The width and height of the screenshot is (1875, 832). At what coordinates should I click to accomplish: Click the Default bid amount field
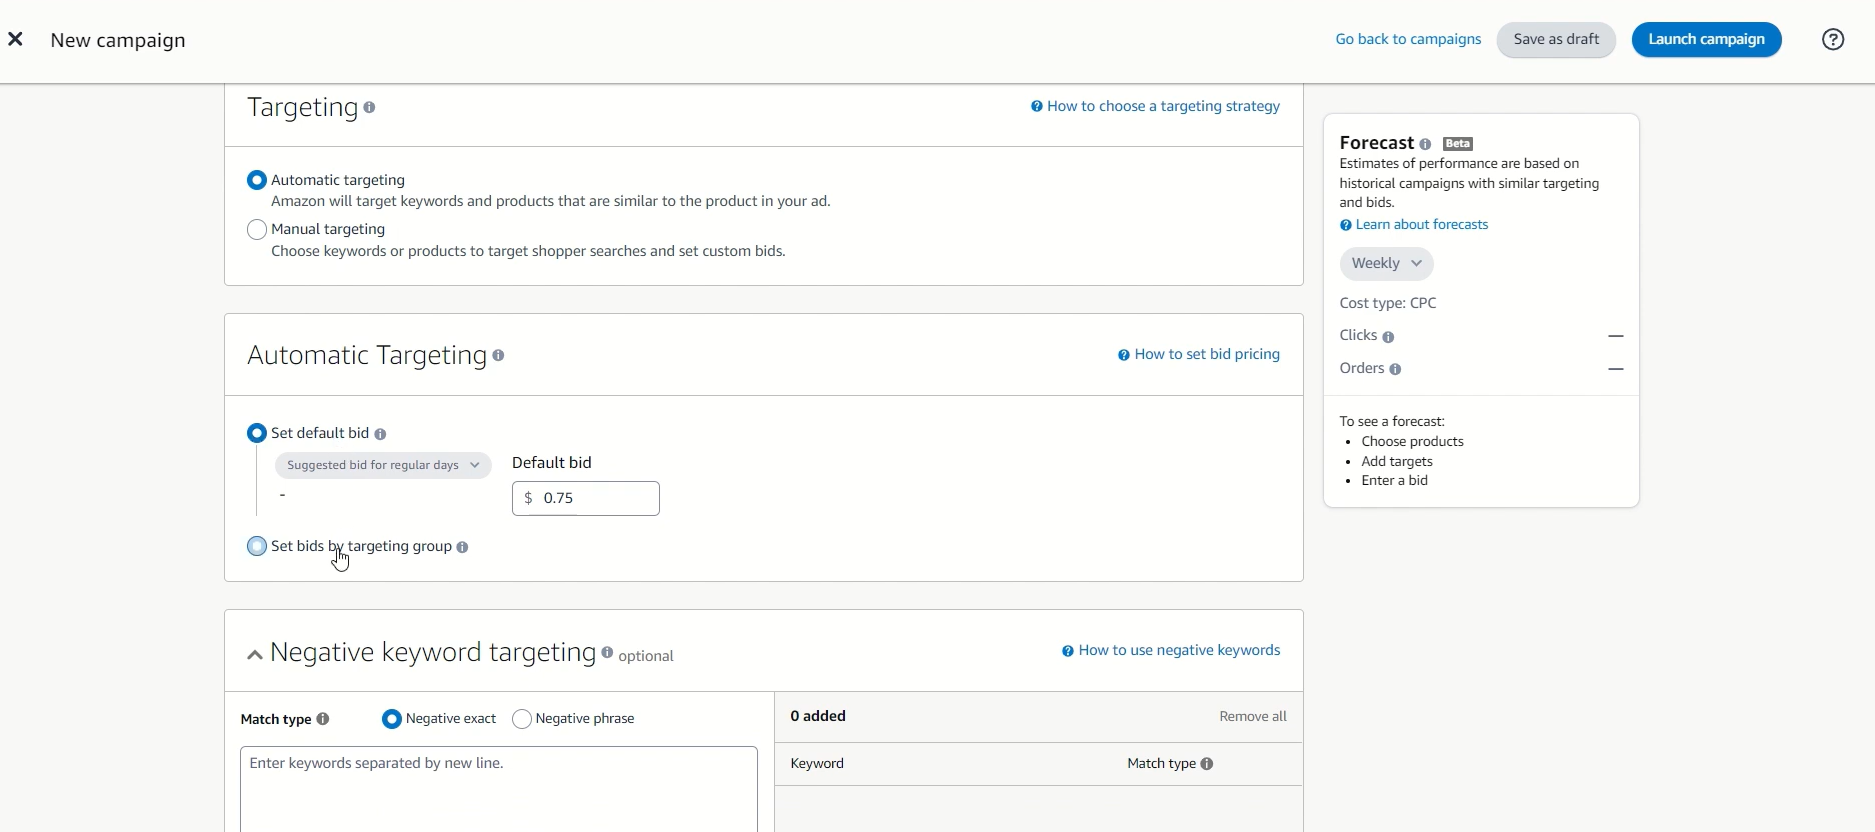coord(586,499)
